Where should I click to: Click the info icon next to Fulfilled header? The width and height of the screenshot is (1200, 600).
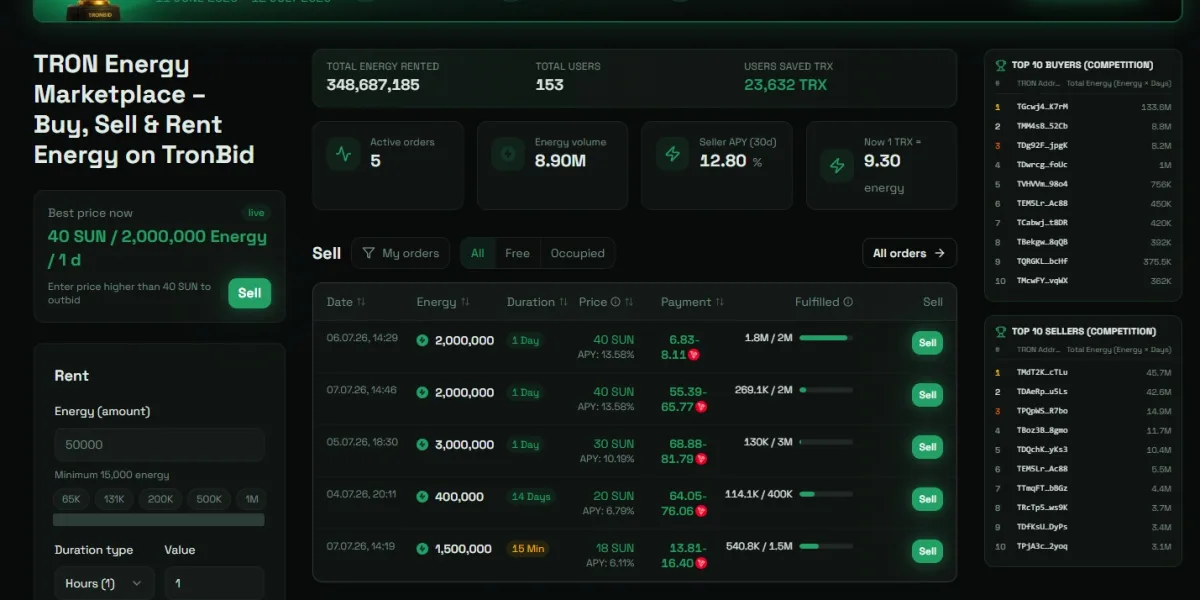pos(848,302)
